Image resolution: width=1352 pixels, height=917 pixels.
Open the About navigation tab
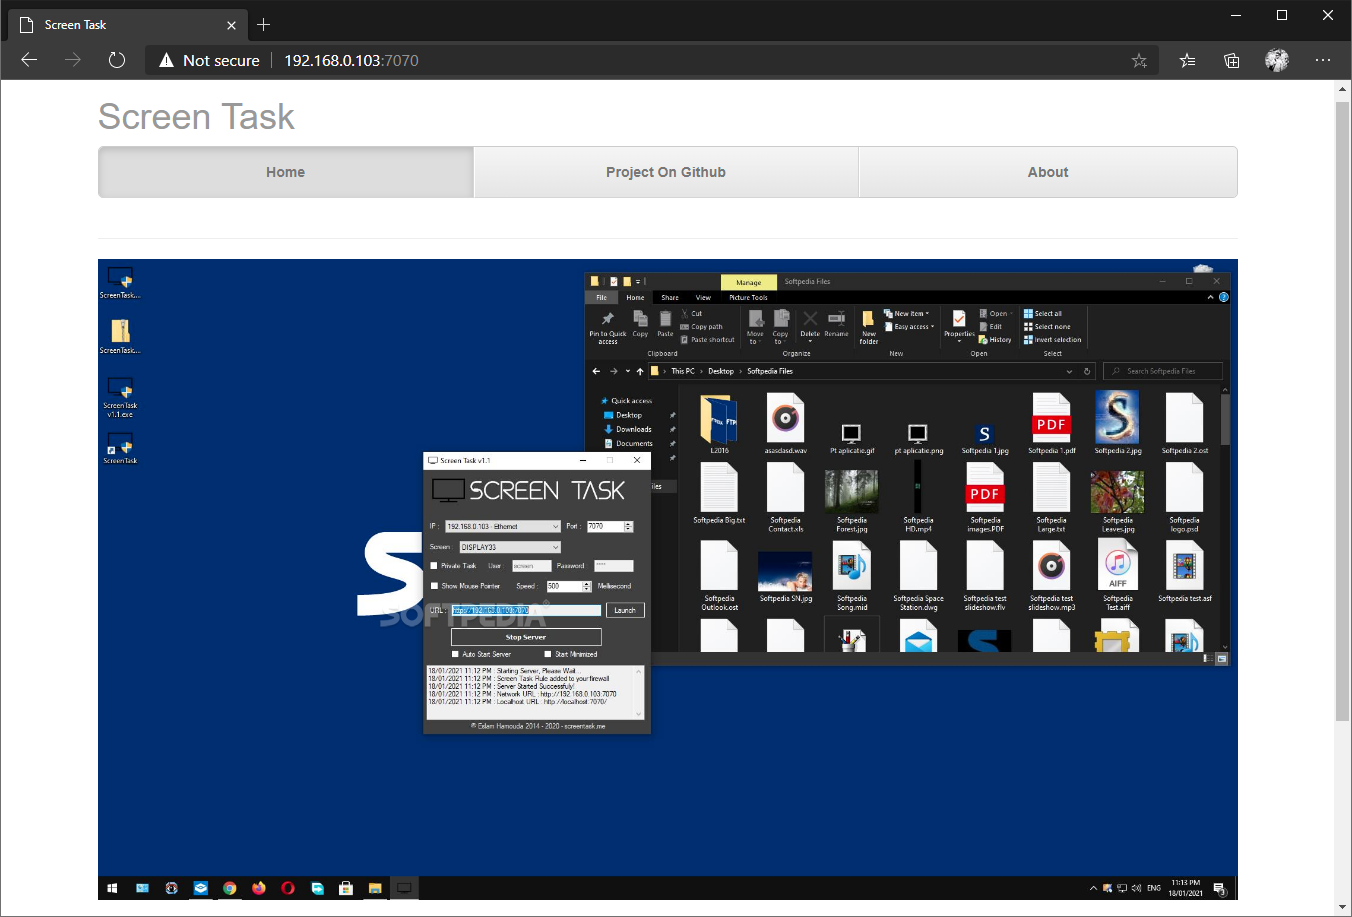click(x=1048, y=172)
